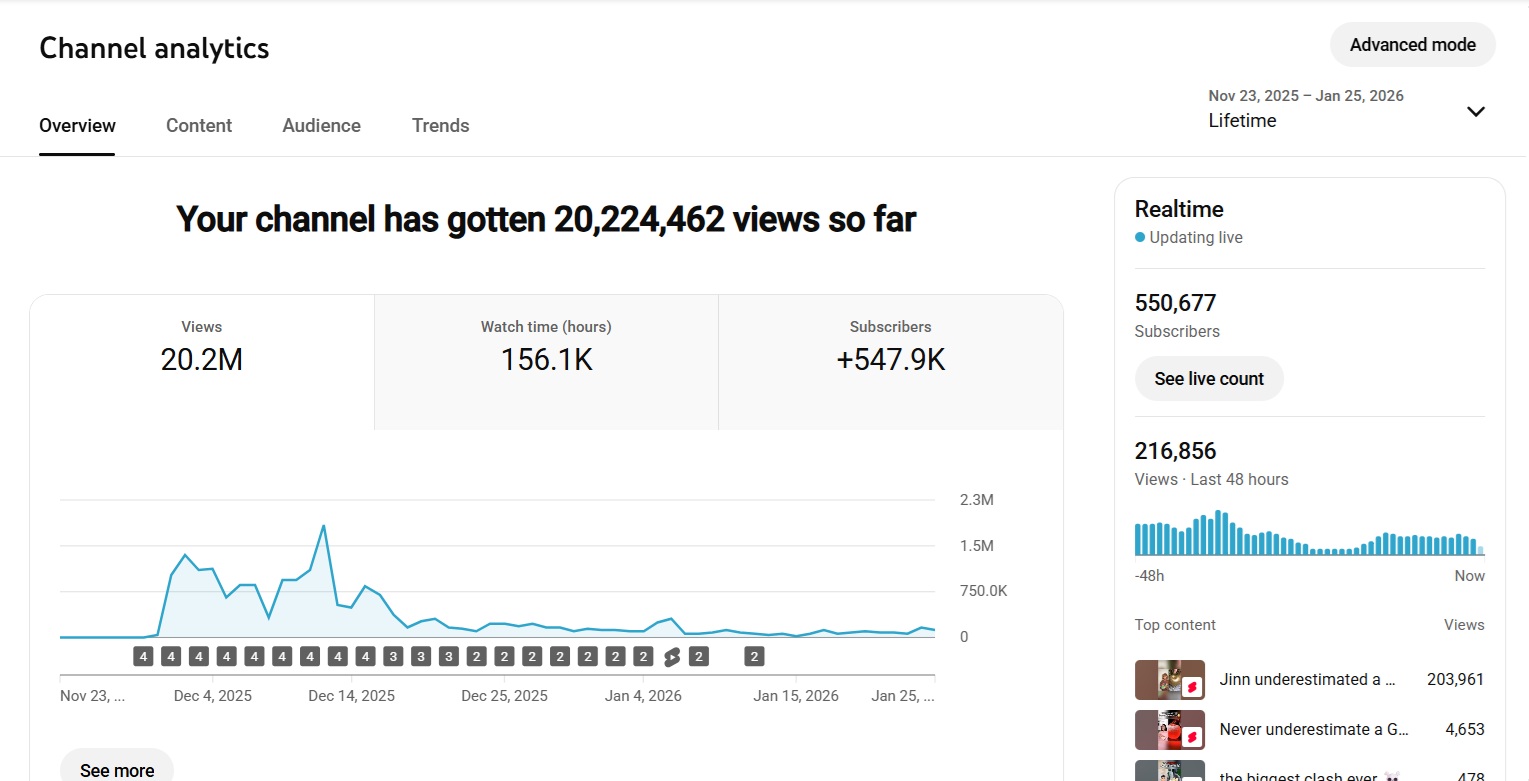The height and width of the screenshot is (781, 1529).
Task: Switch to the Content tab
Action: point(199,126)
